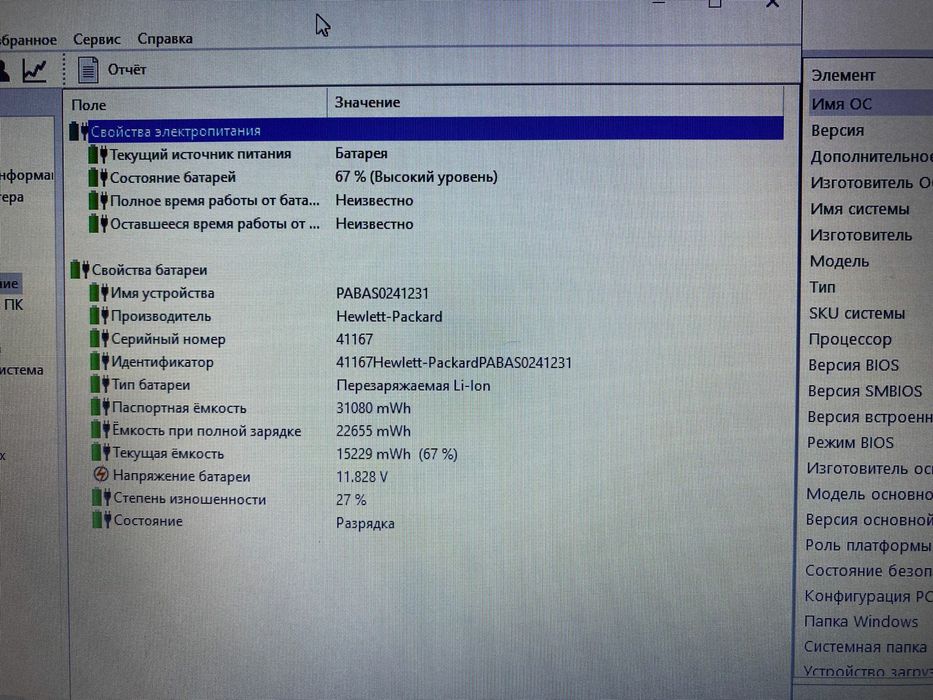Click the value 27 %
Viewport: 933px width, 700px height.
[x=351, y=500]
